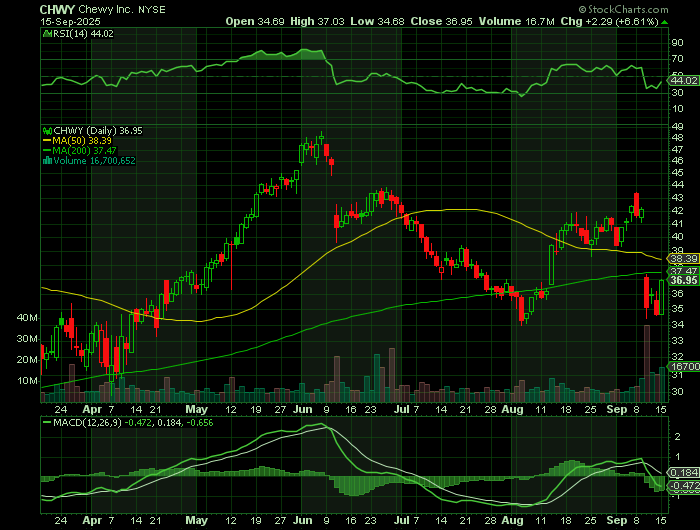Click the 0.184 MACD signal value tag
This screenshot has height=530, width=700.
tap(683, 472)
